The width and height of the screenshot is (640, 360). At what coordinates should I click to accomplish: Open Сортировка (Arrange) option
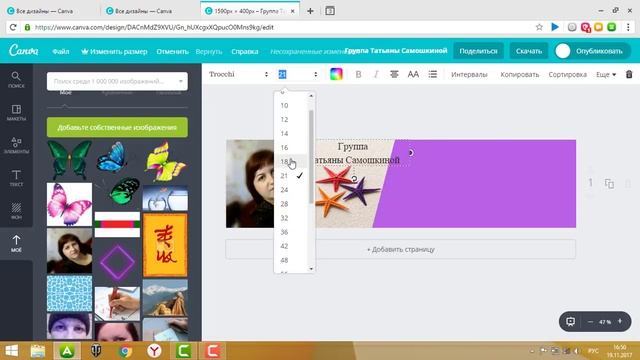(567, 74)
